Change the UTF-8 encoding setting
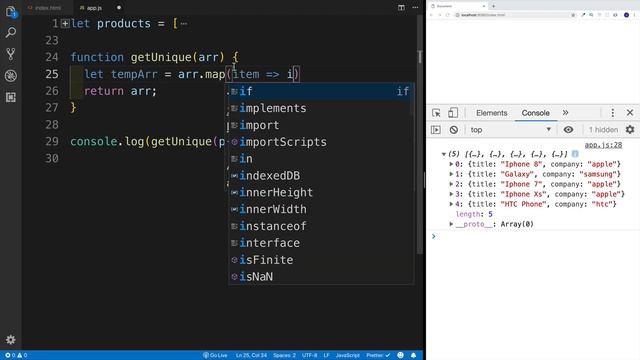This screenshot has width=640, height=360. (x=309, y=355)
